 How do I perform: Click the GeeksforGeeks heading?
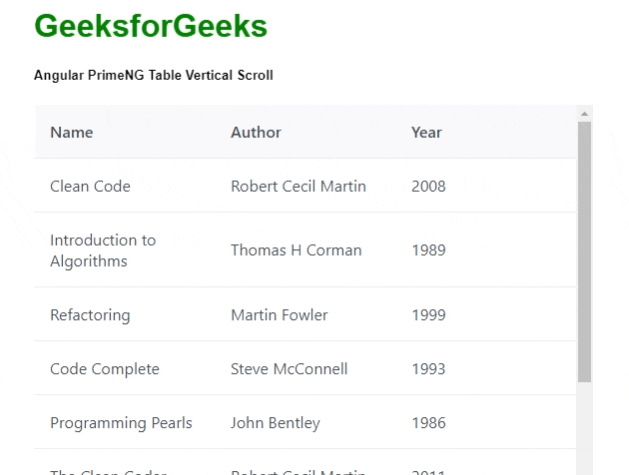(151, 27)
